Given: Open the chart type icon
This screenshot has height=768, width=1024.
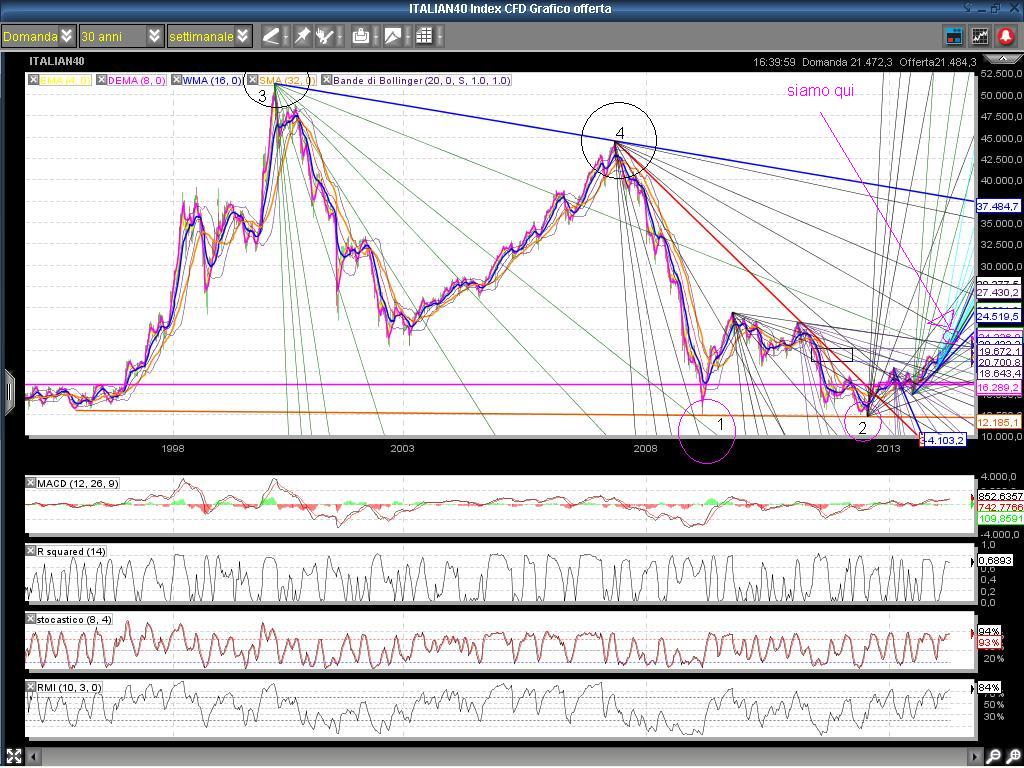Looking at the screenshot, I should [392, 37].
